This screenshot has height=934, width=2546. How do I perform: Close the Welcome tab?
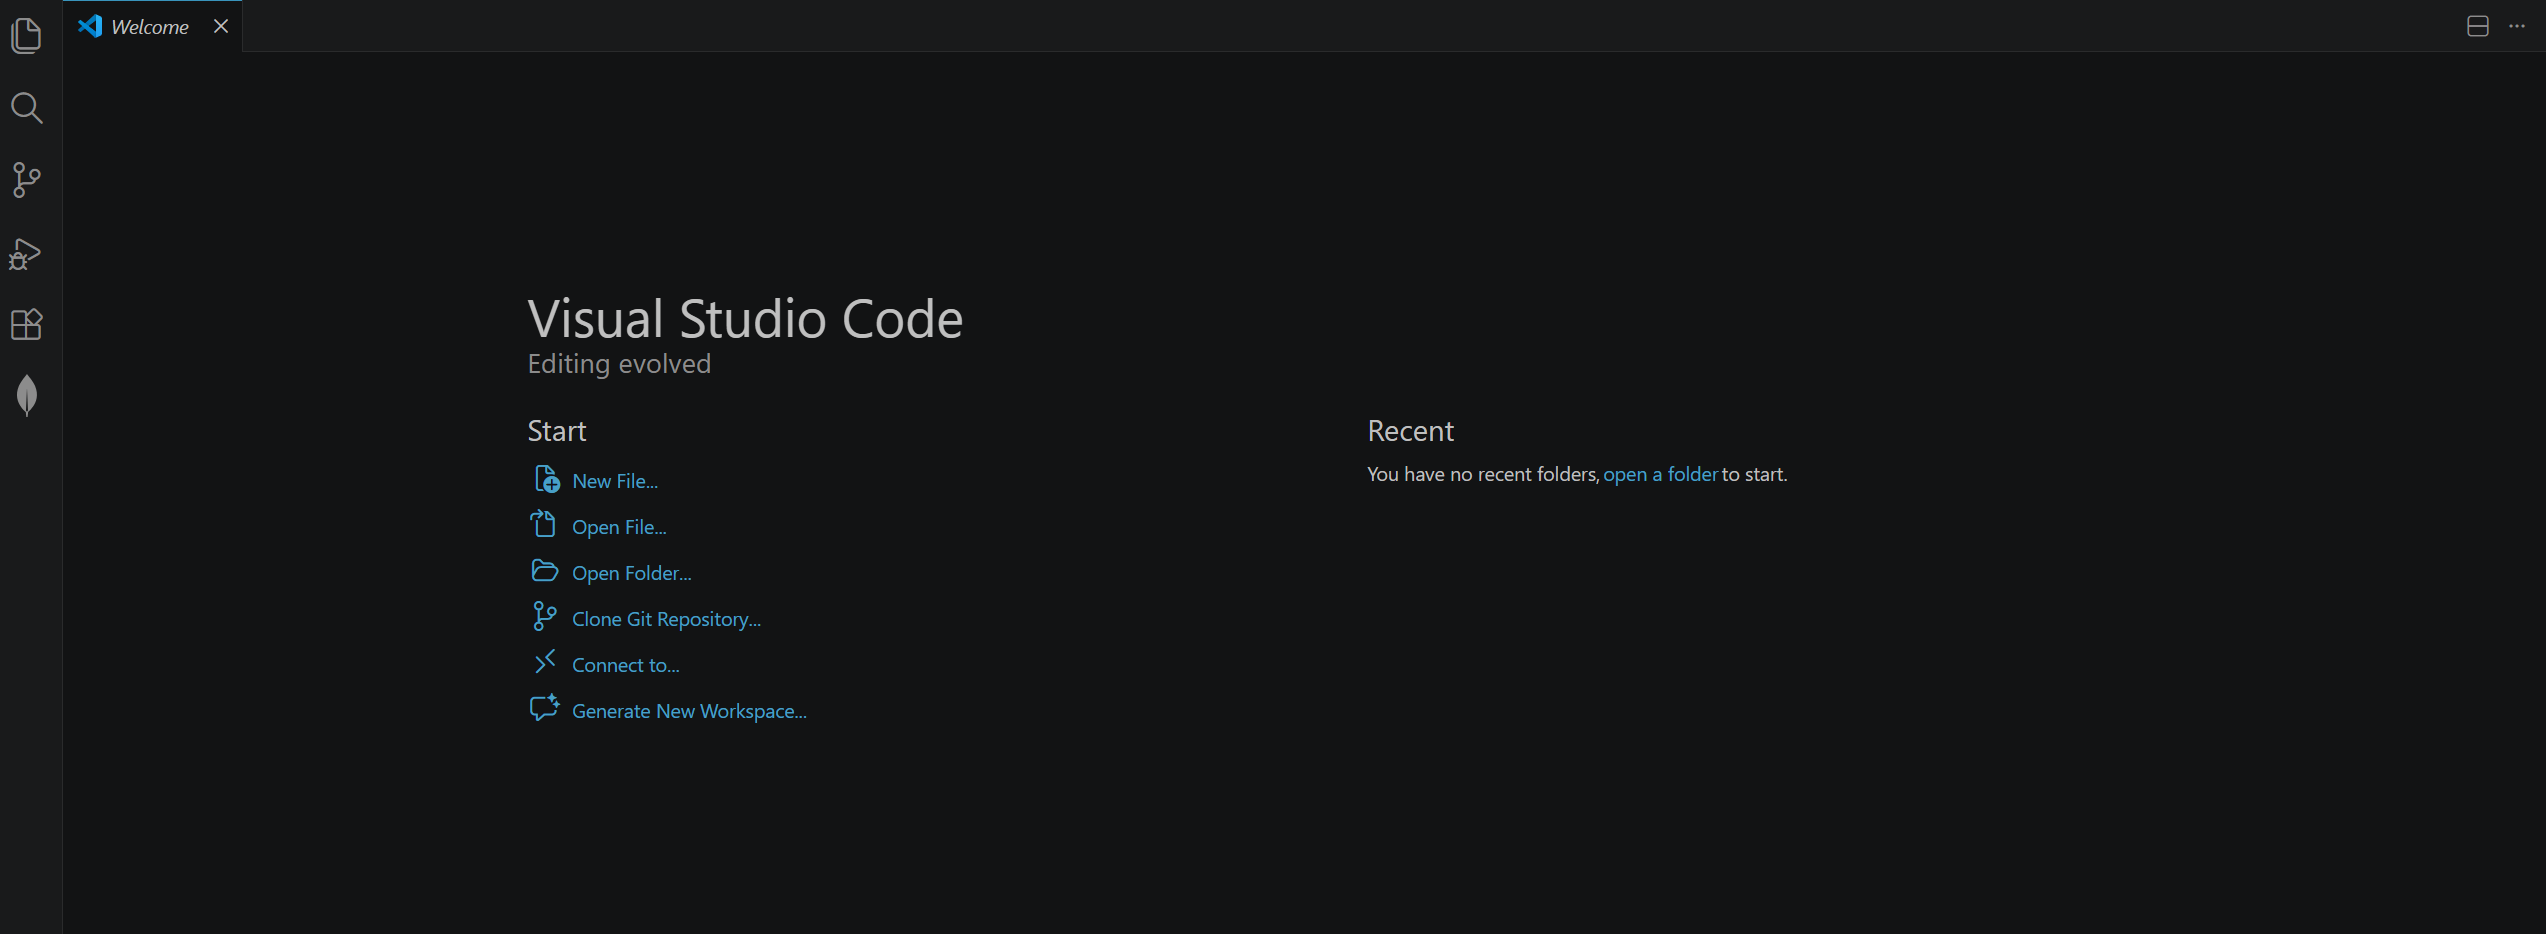(221, 26)
